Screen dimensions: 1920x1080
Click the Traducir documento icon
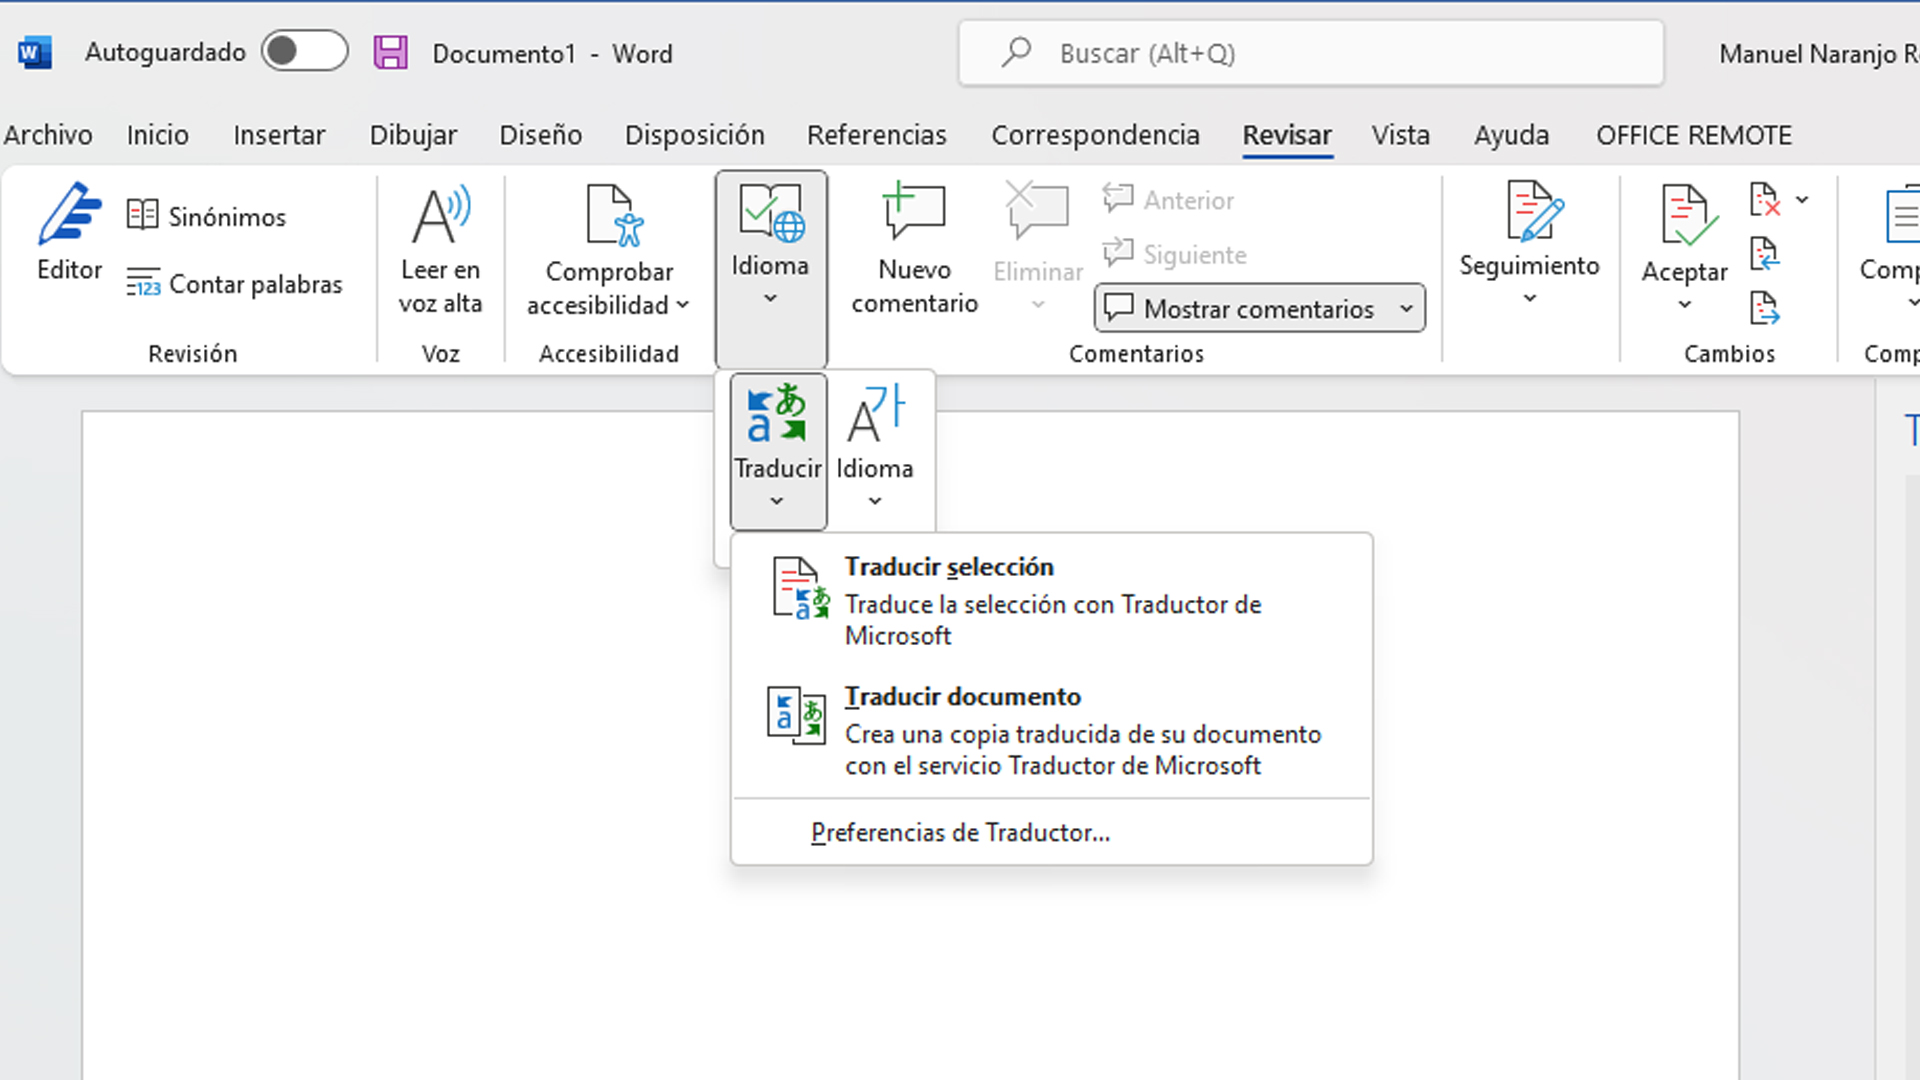click(x=797, y=715)
